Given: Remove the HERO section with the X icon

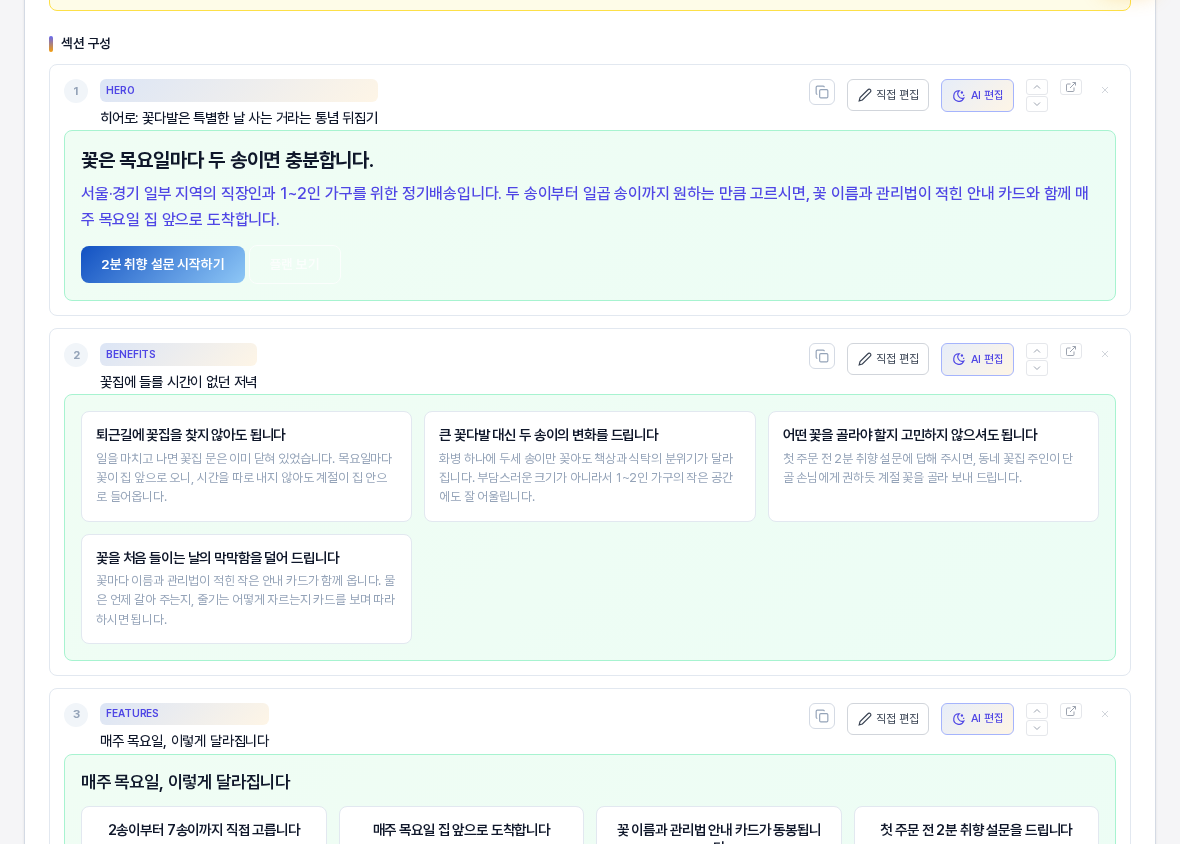Looking at the screenshot, I should [1105, 90].
